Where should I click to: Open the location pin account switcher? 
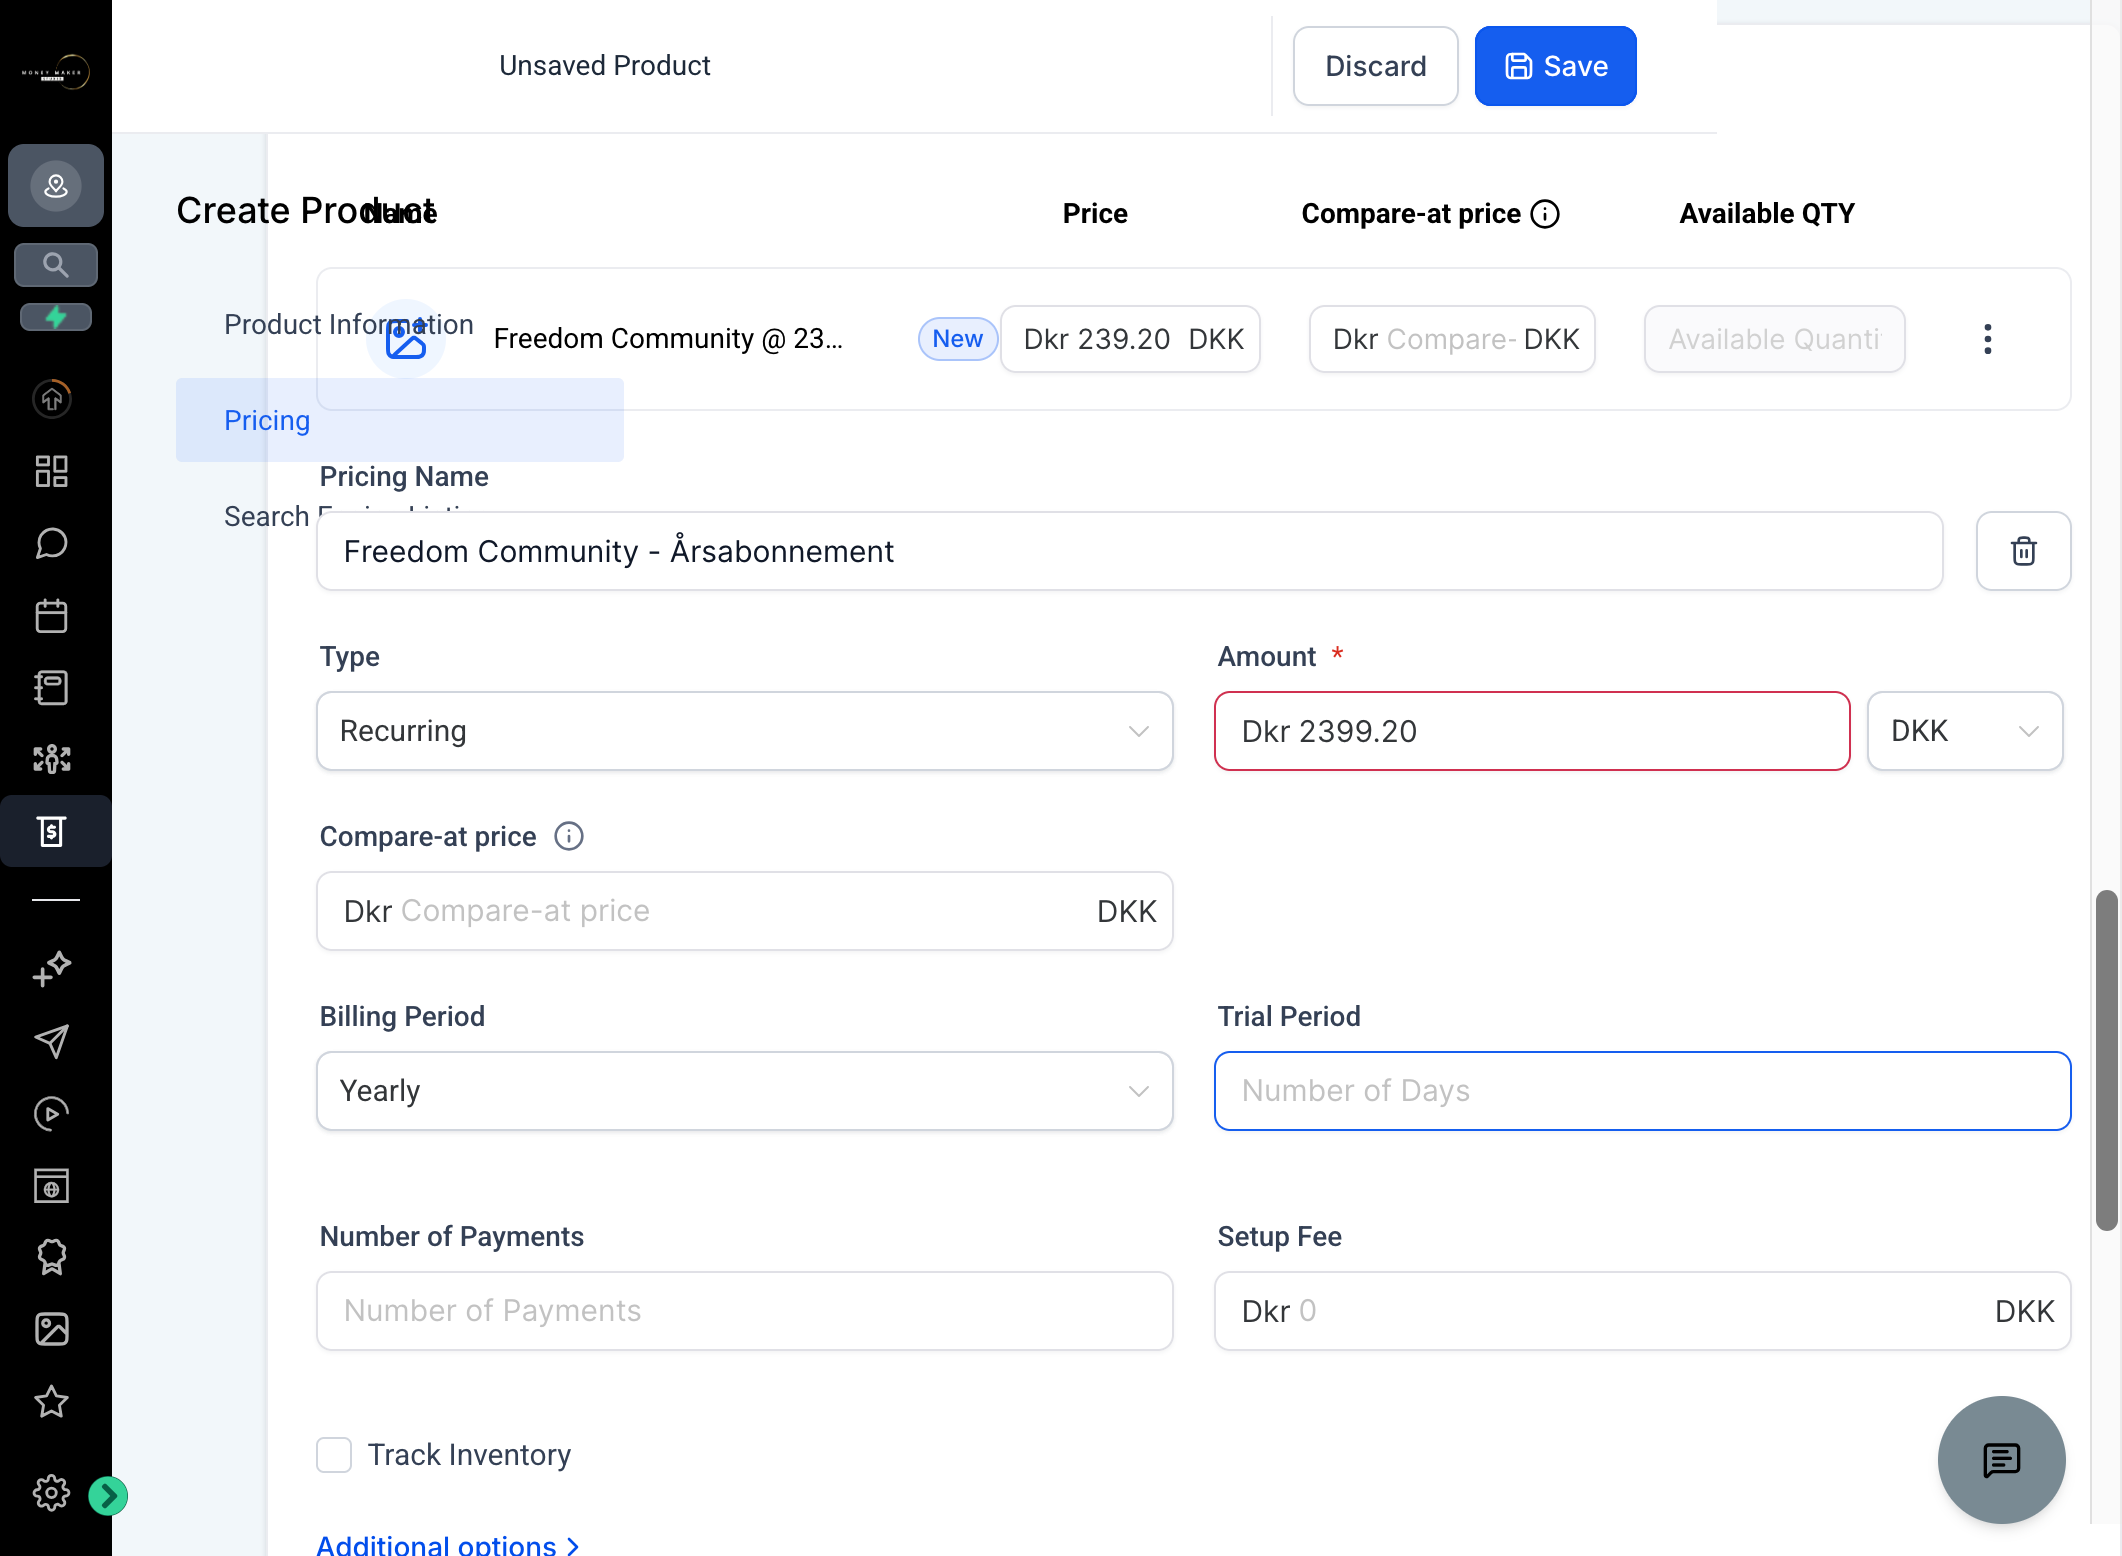[56, 185]
